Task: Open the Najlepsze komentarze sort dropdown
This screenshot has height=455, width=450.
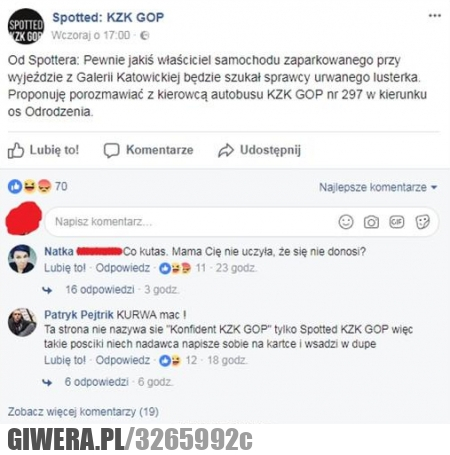Action: (x=378, y=187)
